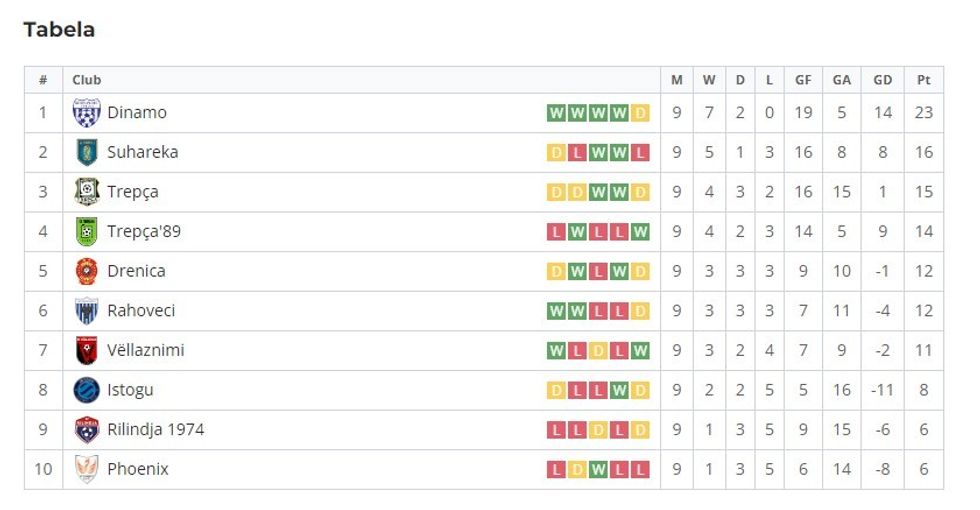This screenshot has height=510, width=980.
Task: Click the Suhareka club crest icon
Action: click(x=87, y=152)
